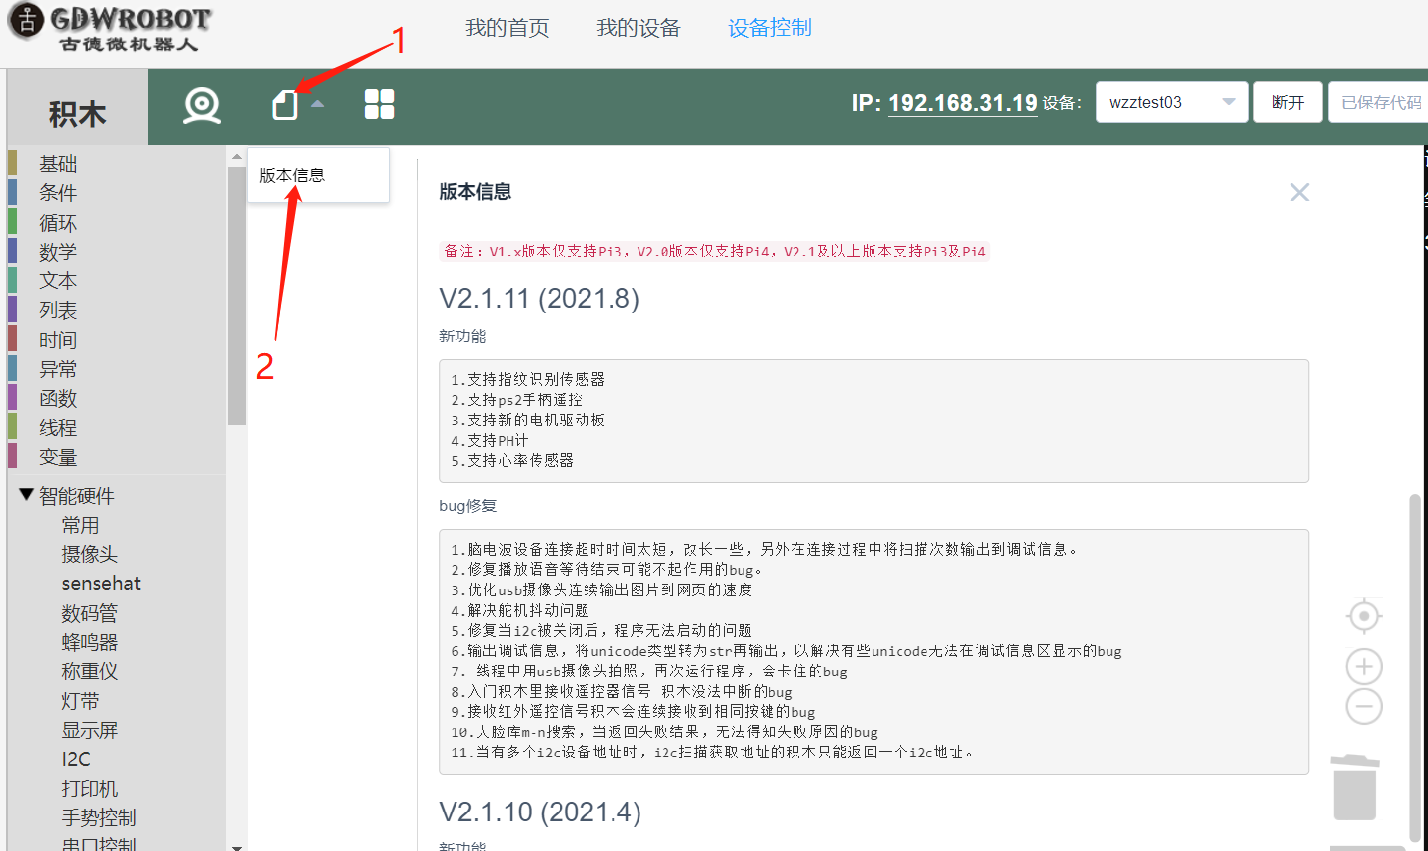The height and width of the screenshot is (851, 1428).
Task: Click the V2.1.11 (2021.8) heading
Action: [x=539, y=298]
